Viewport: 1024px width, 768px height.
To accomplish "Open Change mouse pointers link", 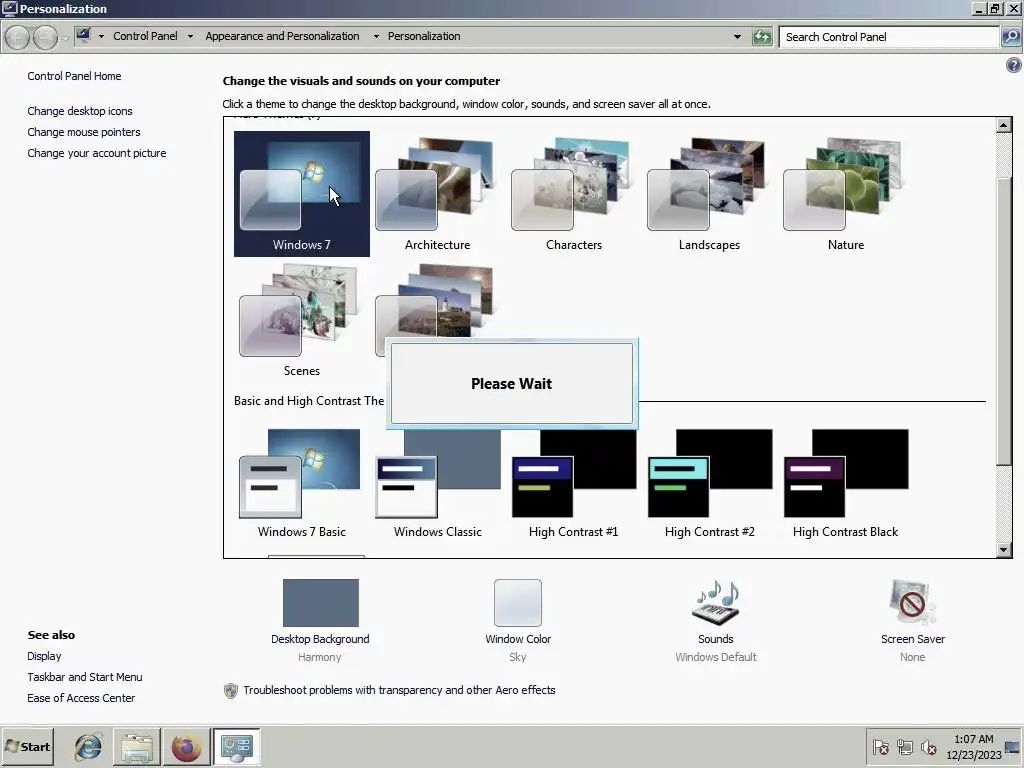I will pos(84,132).
